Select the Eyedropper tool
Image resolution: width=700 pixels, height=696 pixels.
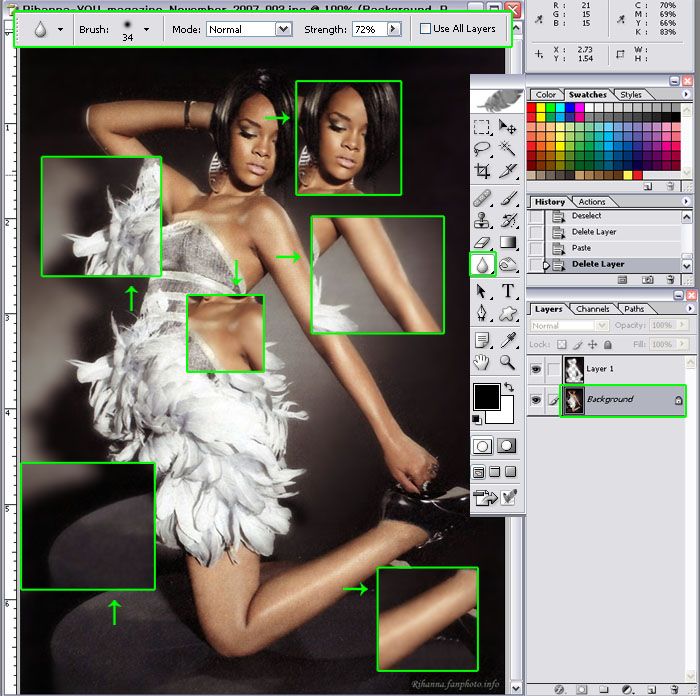pos(507,341)
